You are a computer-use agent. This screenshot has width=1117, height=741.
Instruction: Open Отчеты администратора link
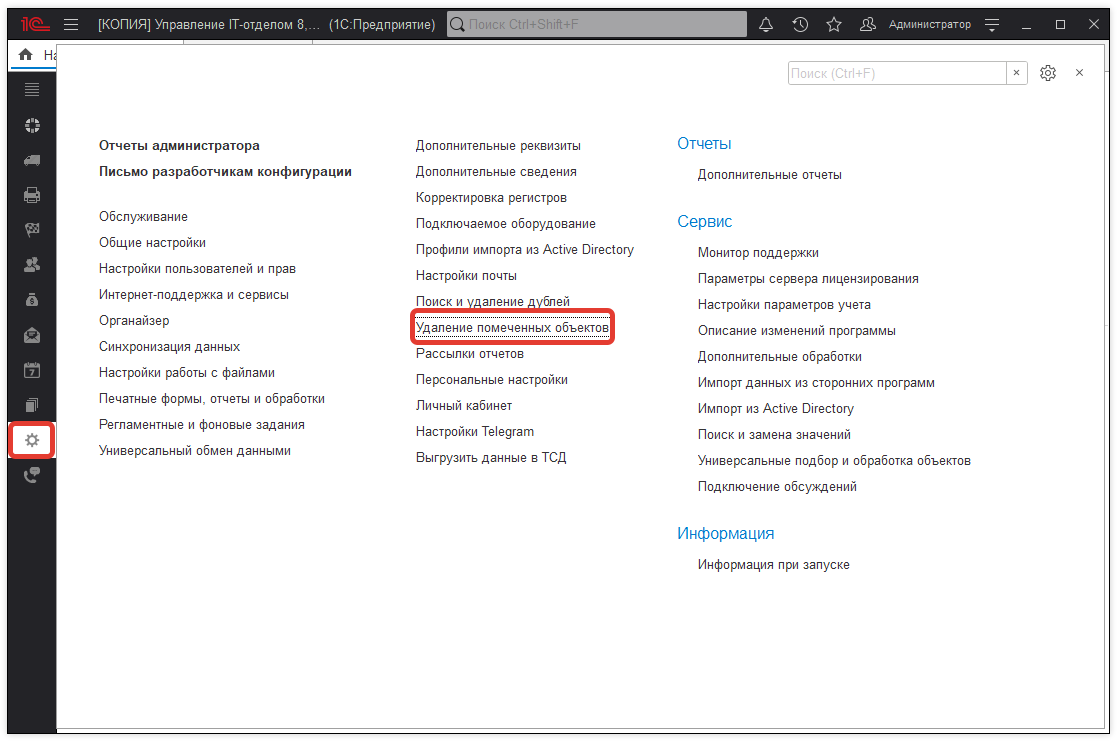[179, 146]
